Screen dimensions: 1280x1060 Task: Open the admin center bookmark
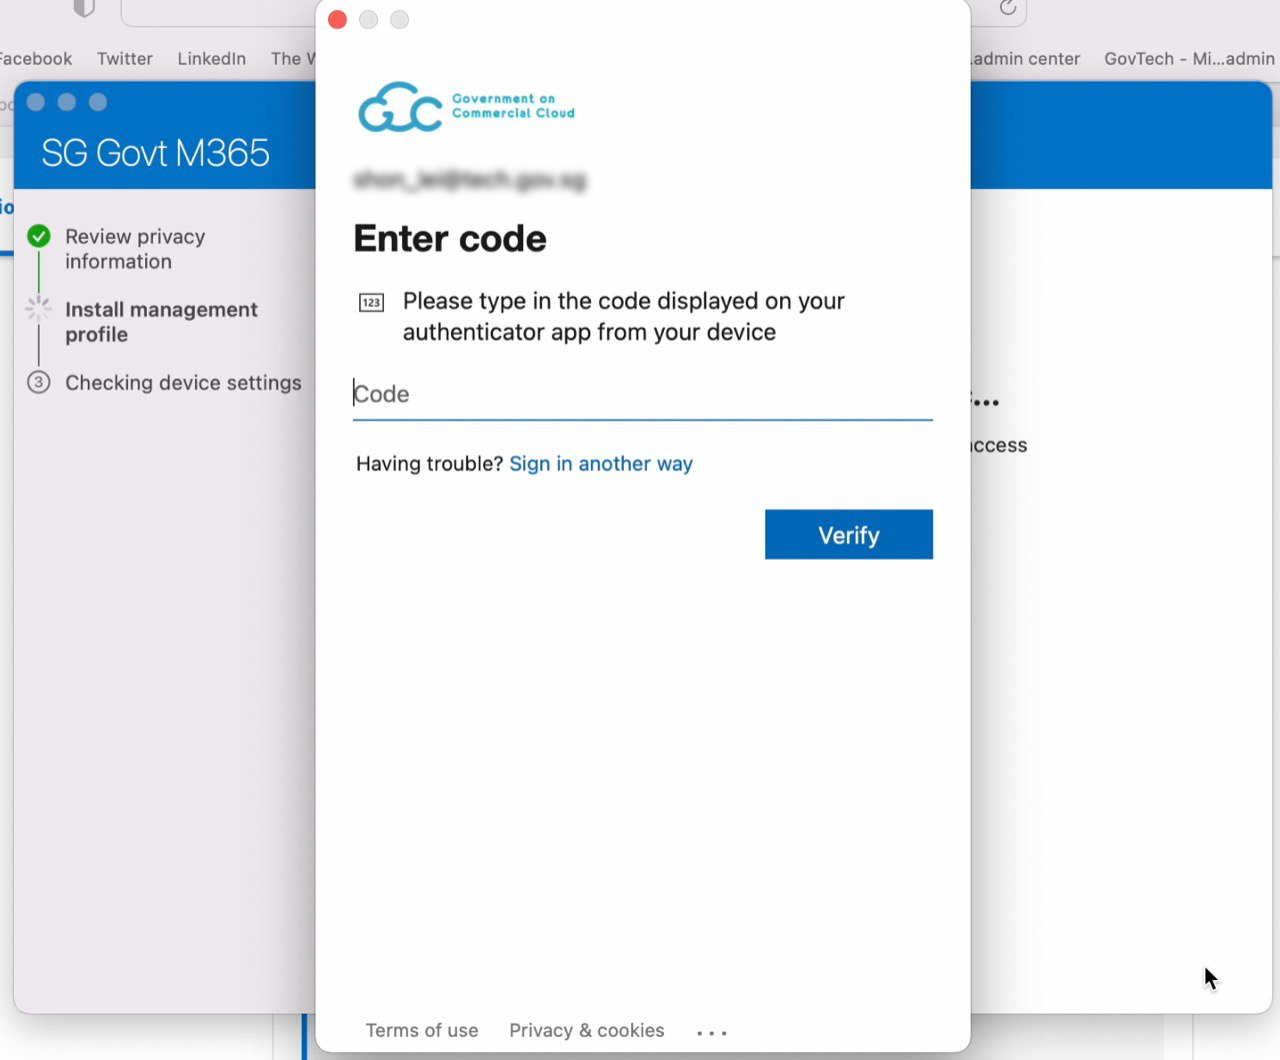[x=1026, y=59]
